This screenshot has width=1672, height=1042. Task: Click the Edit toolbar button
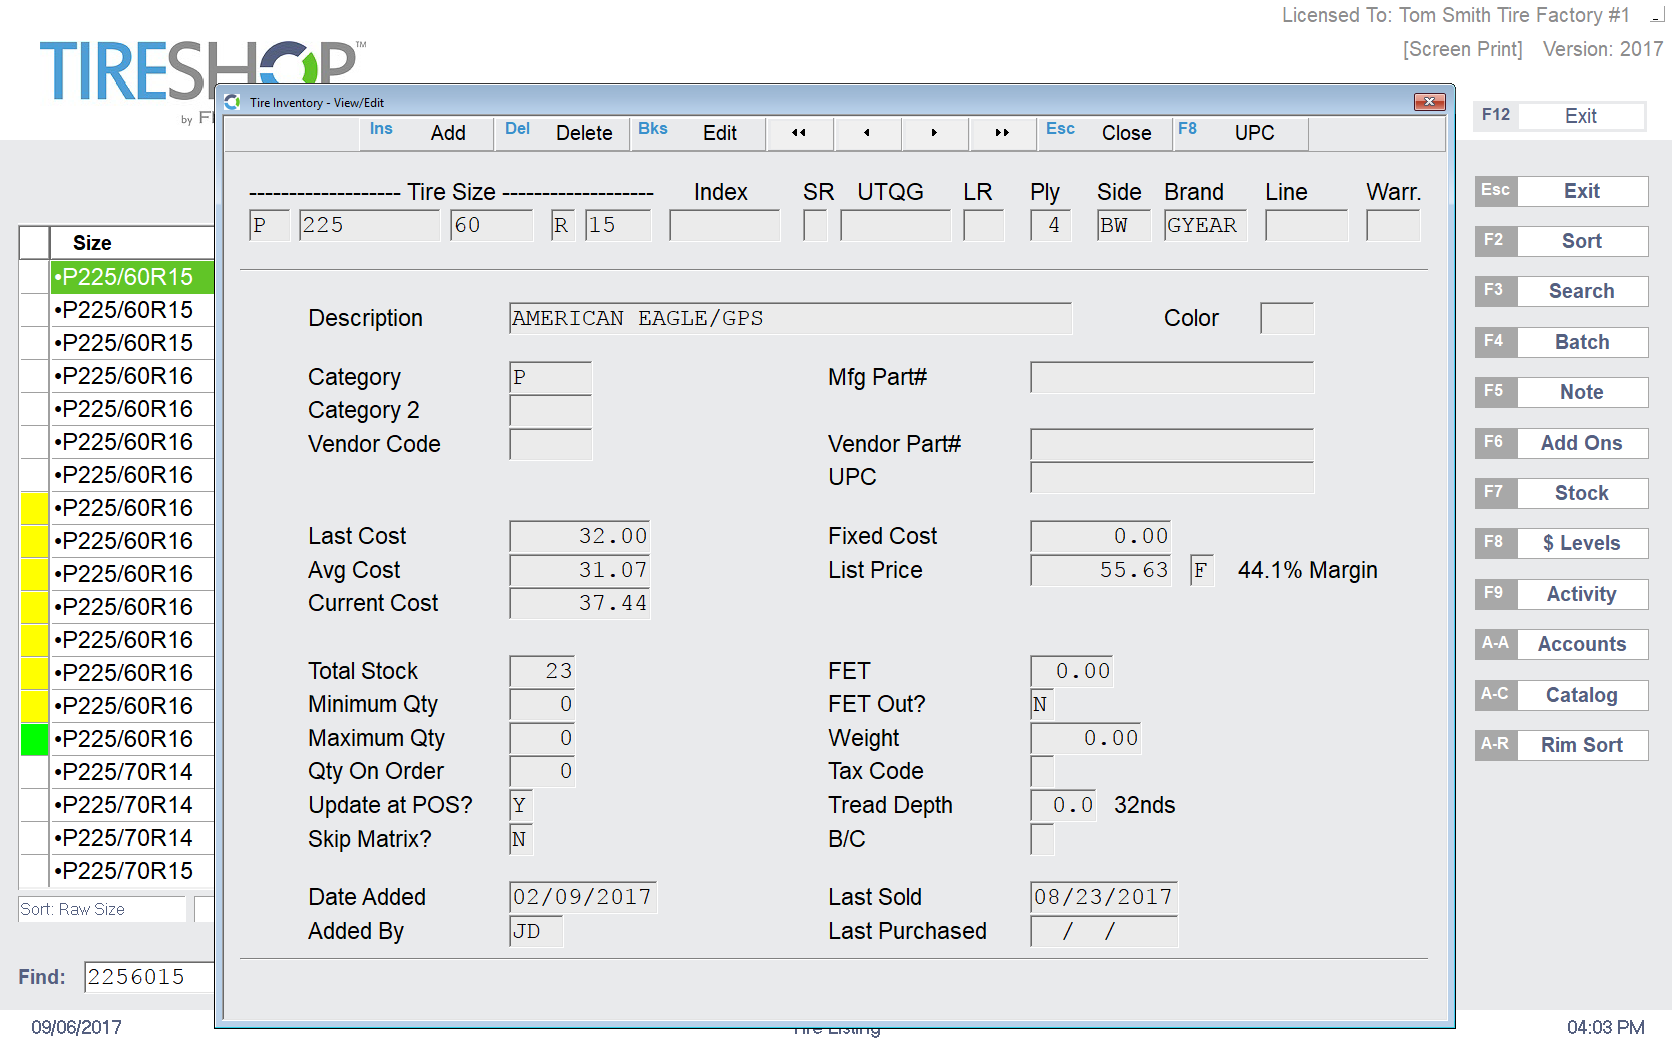click(698, 133)
